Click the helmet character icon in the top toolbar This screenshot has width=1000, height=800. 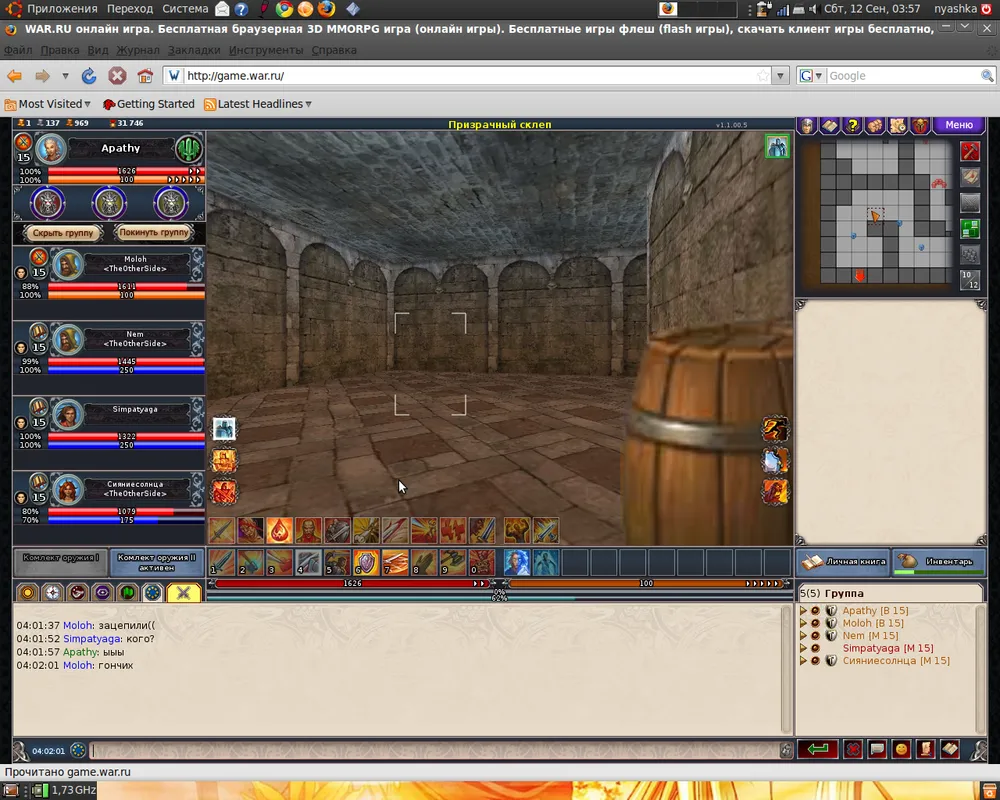(808, 125)
